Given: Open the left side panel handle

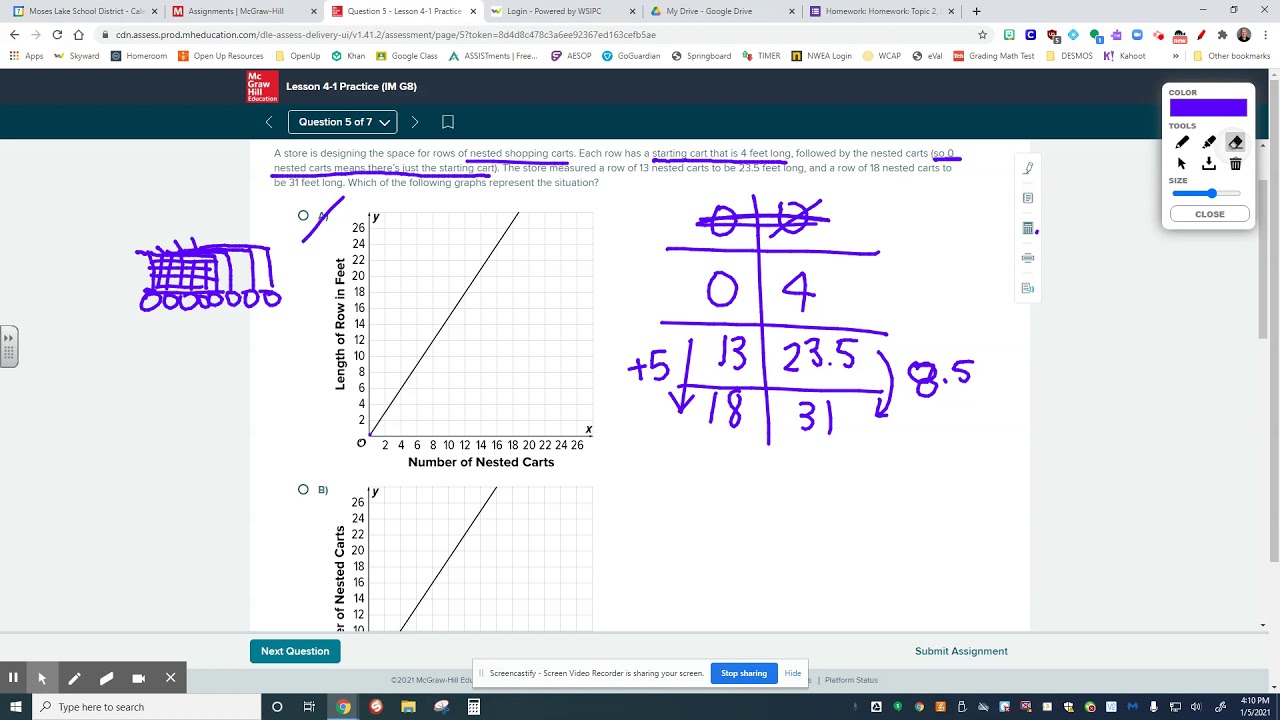Looking at the screenshot, I should tap(9, 346).
